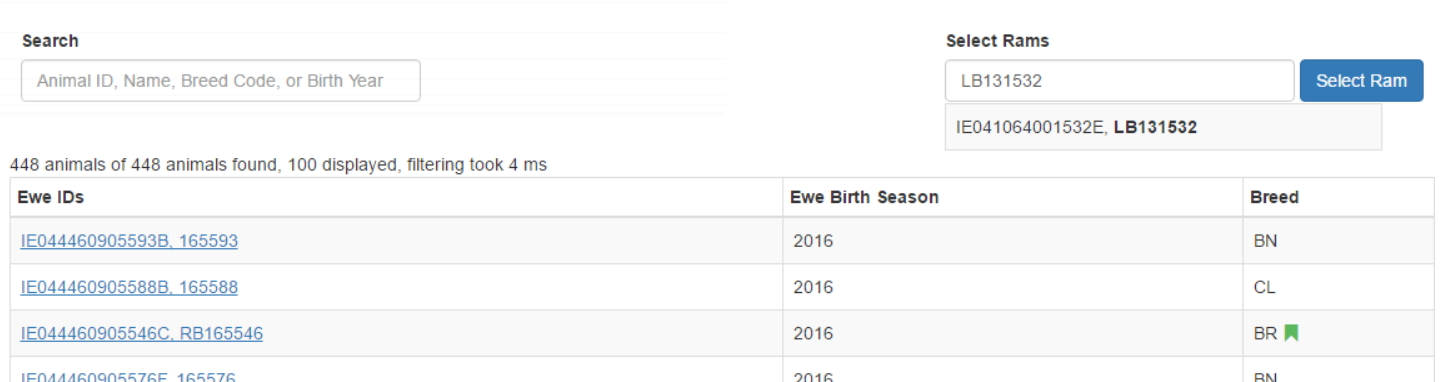Click the Select Rams input containing LB131532
The image size is (1443, 382).
point(1119,81)
